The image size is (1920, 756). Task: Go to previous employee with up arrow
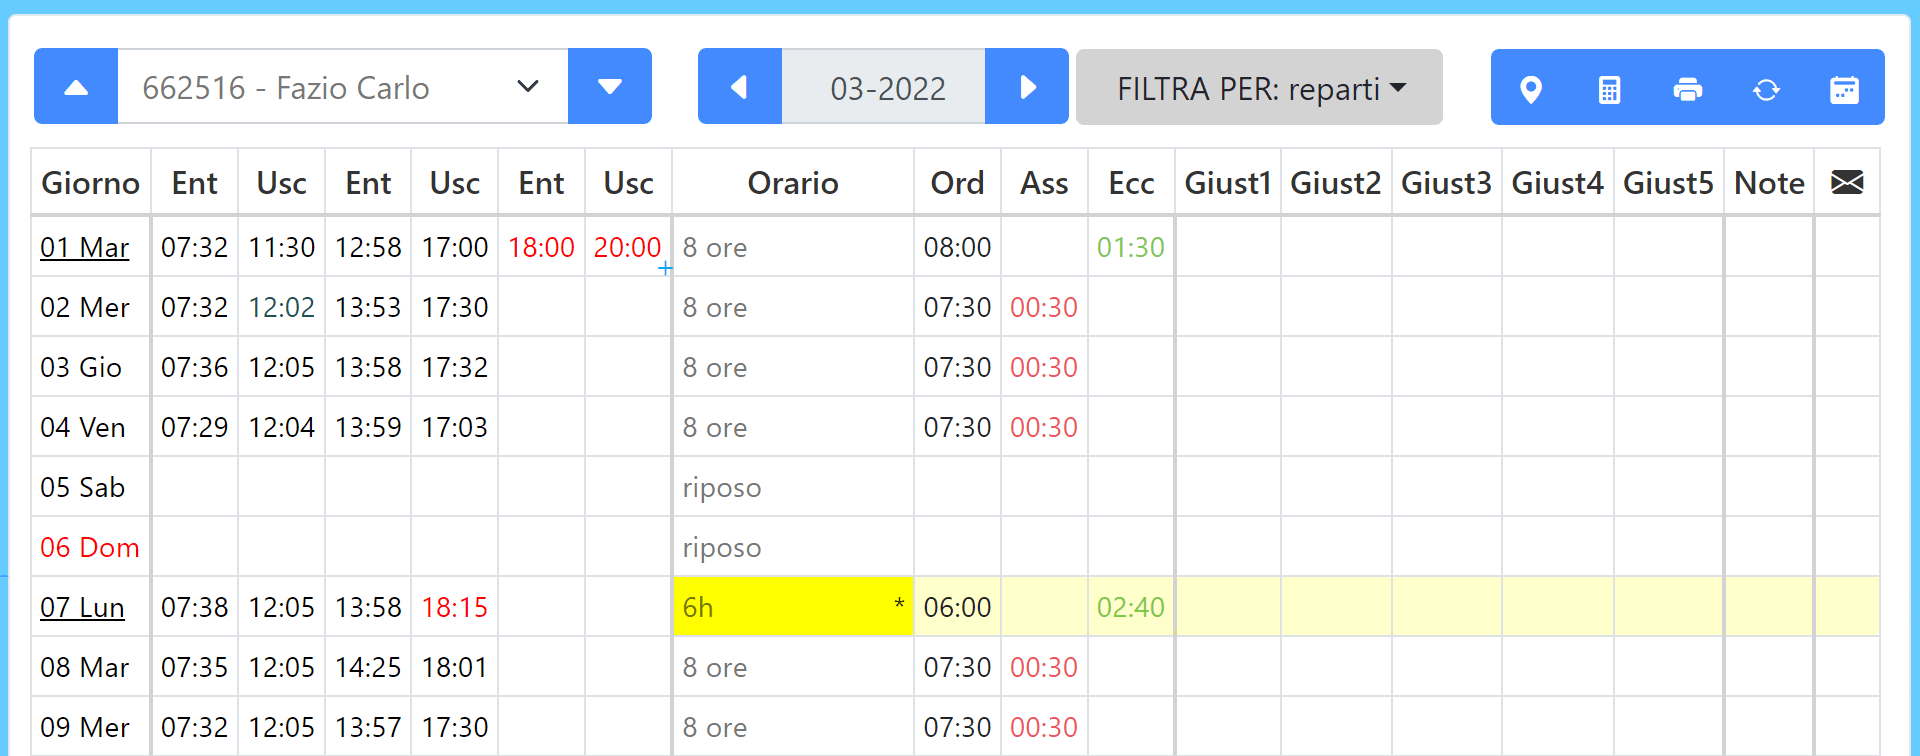point(76,87)
